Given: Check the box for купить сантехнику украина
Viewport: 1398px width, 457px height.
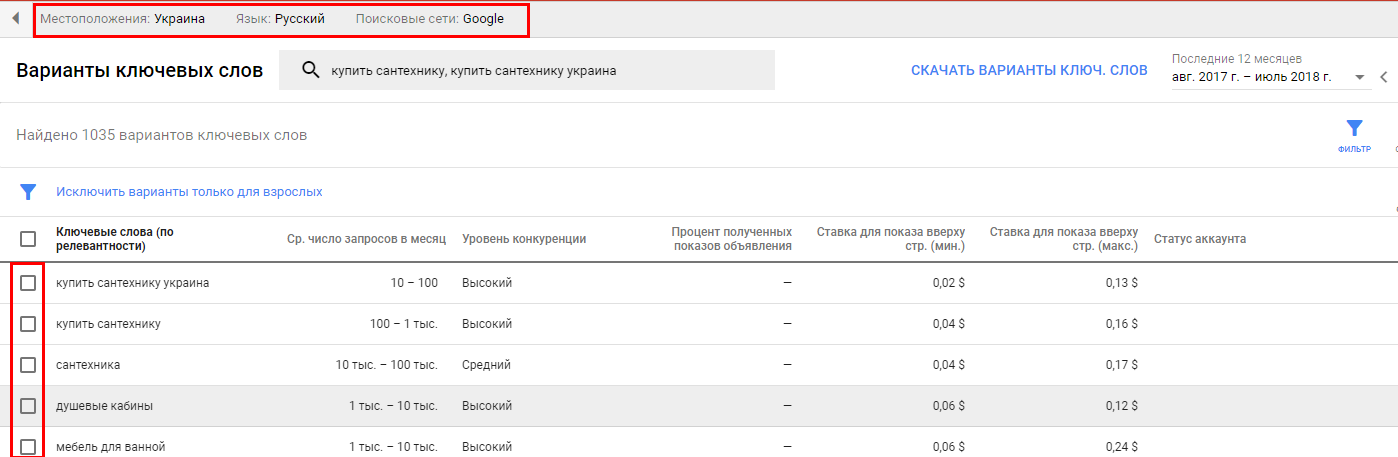Looking at the screenshot, I should (x=28, y=283).
